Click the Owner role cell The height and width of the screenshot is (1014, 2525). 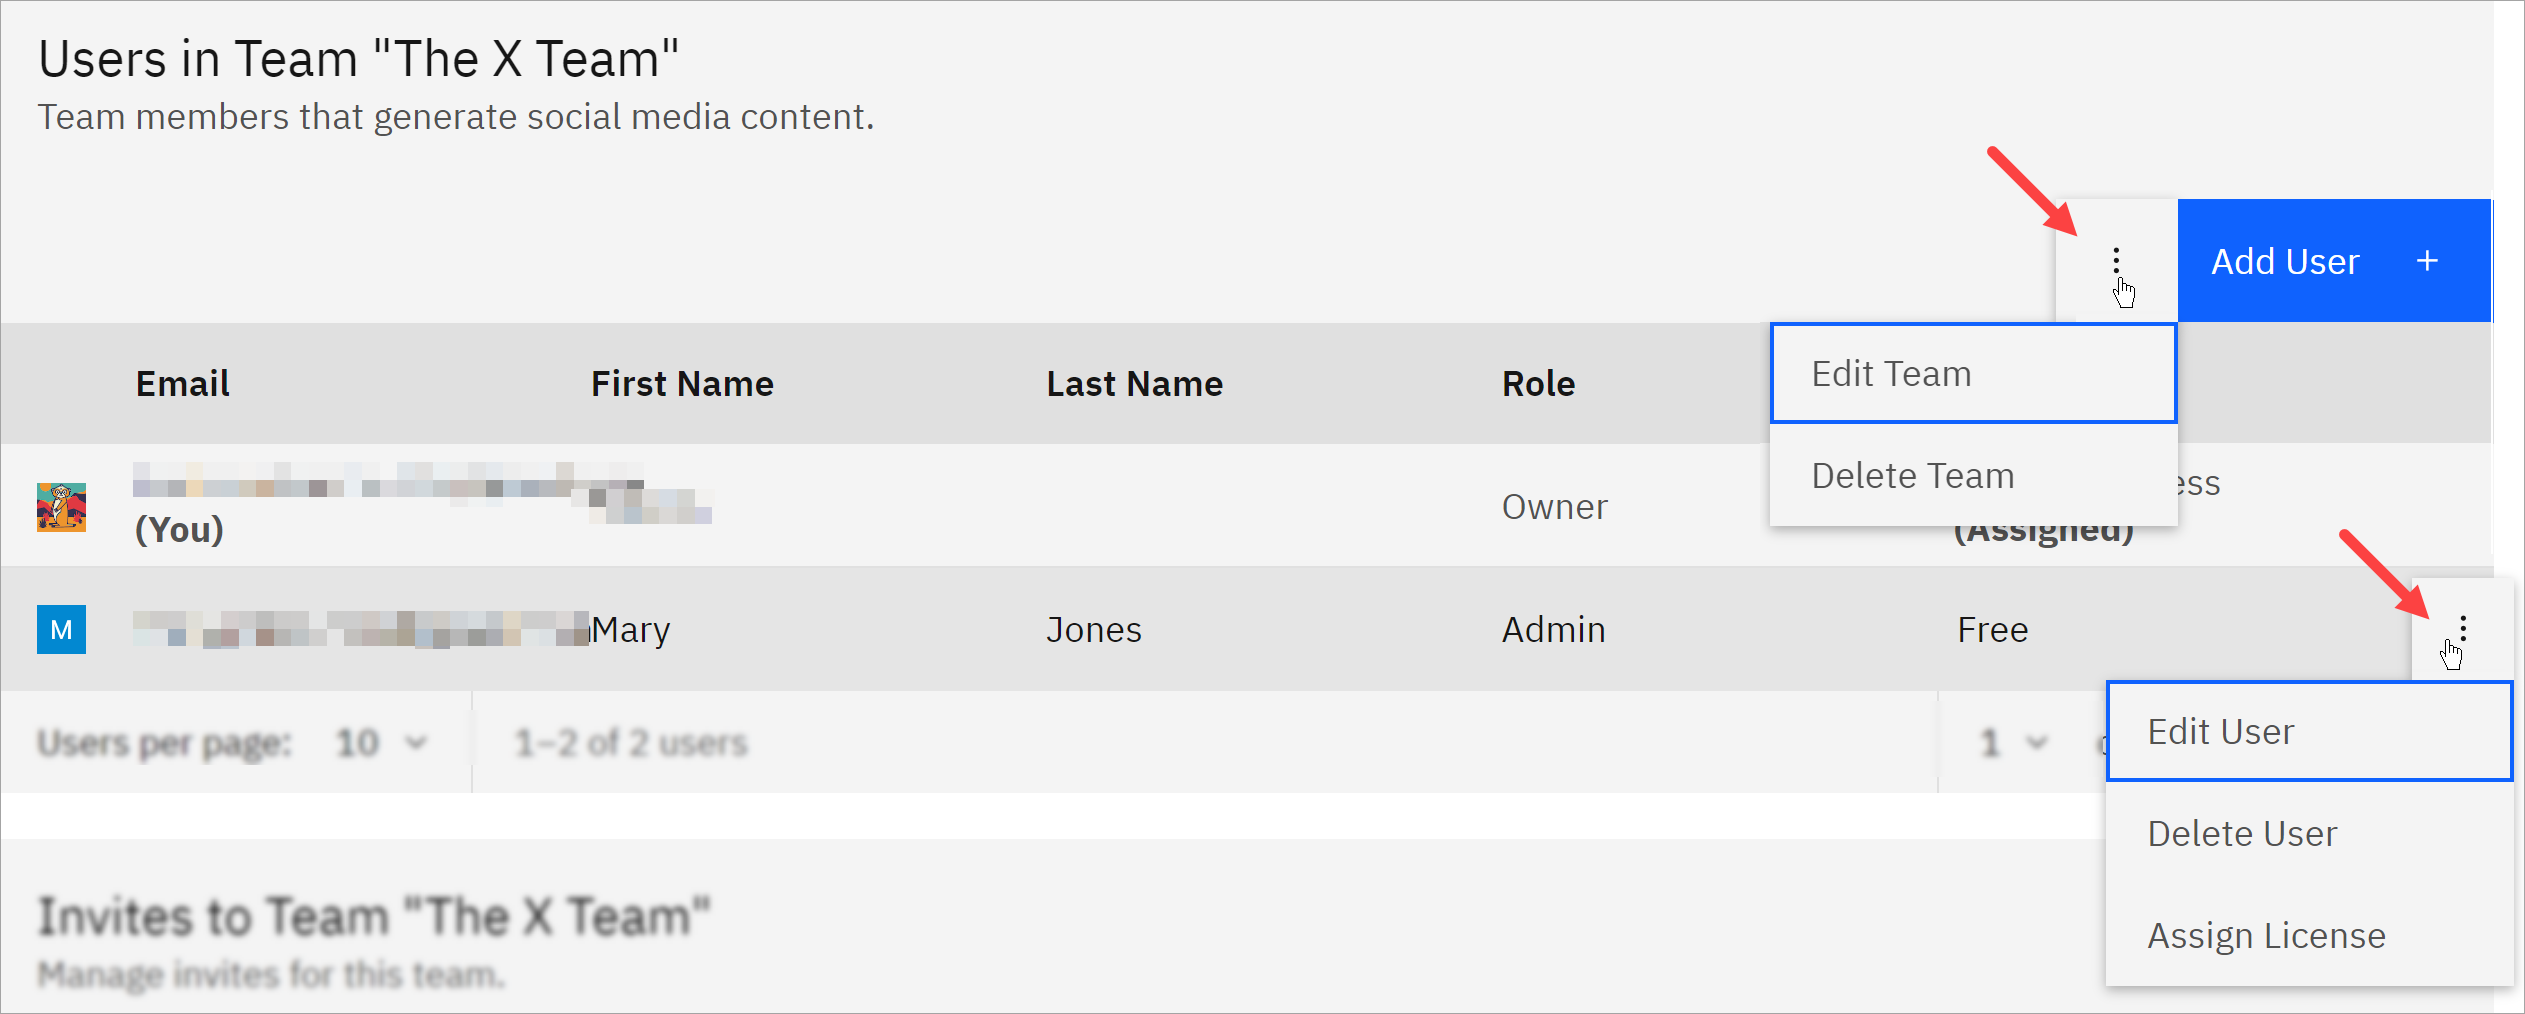(x=1554, y=507)
